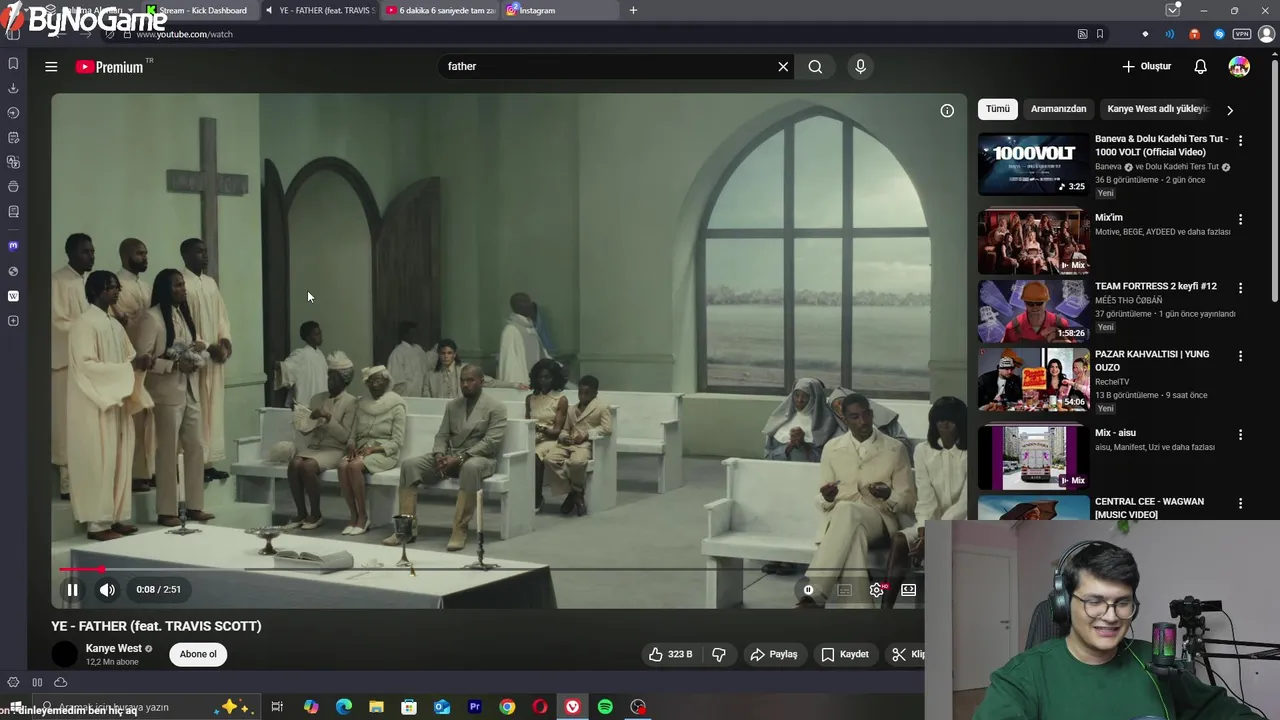Dislike the video
Screen dimensions: 1280x720
point(718,654)
